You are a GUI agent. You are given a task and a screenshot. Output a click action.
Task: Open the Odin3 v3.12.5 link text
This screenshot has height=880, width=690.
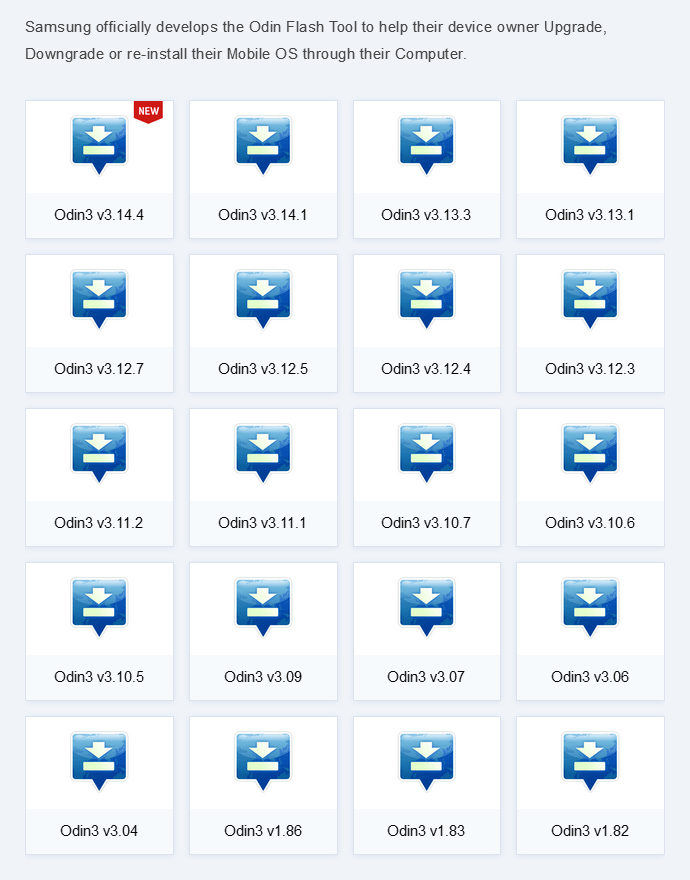pos(263,369)
